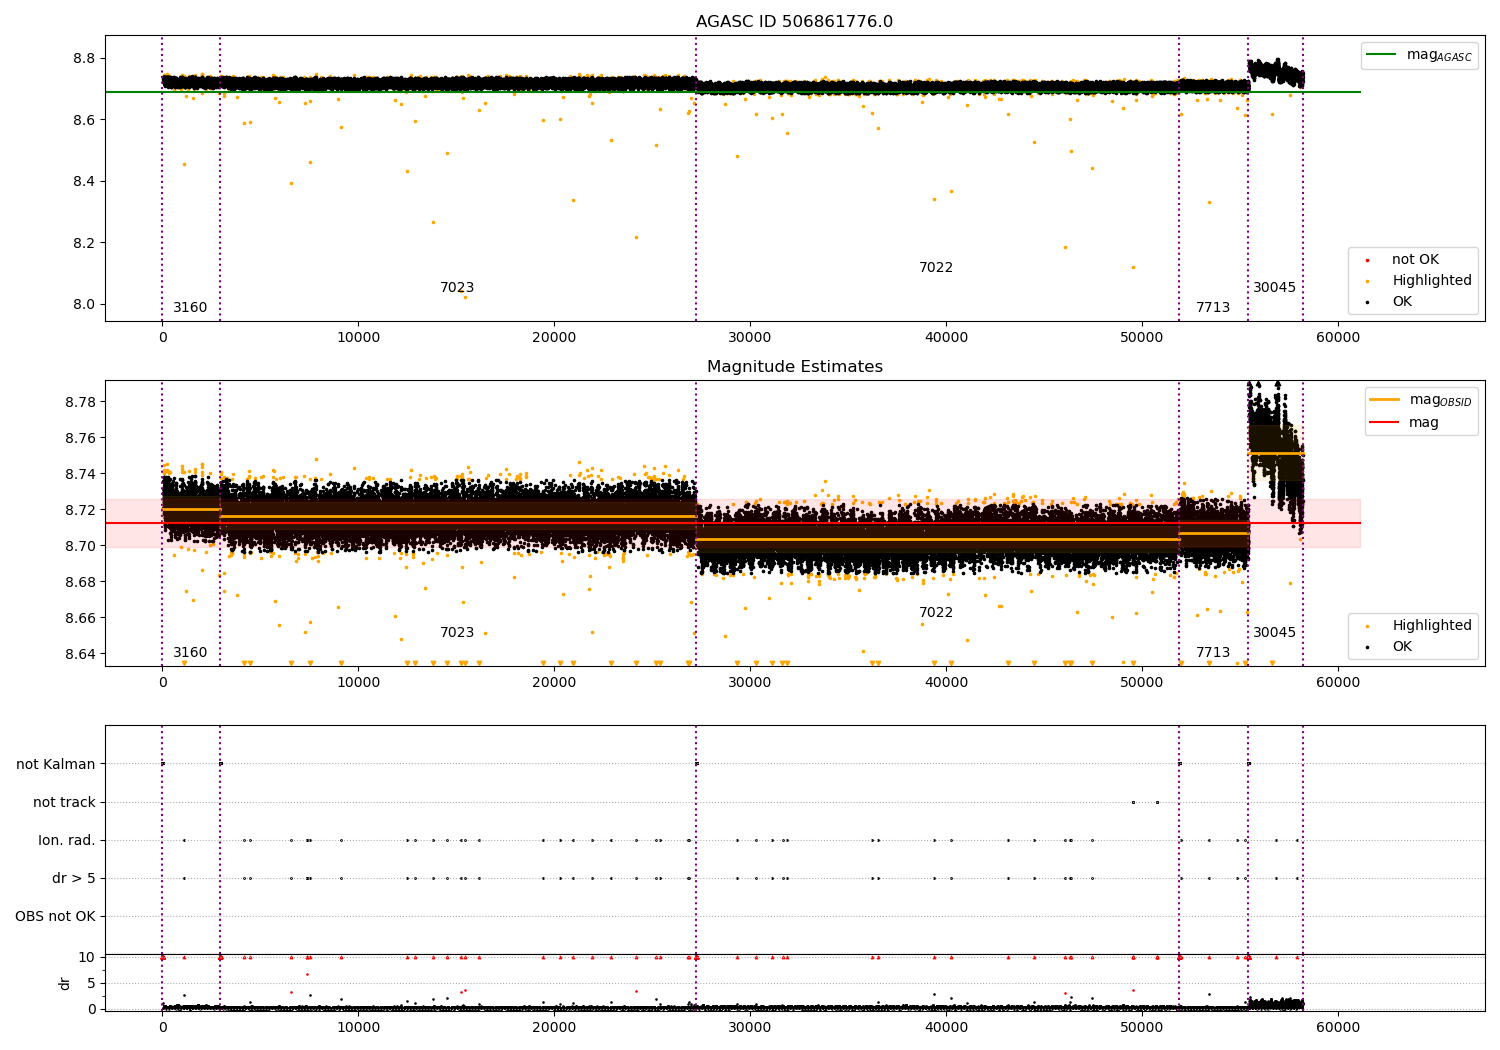Viewport: 1500px width, 1050px height.
Task: Click the 3160 obsid label in the top plot
Action: coord(190,308)
